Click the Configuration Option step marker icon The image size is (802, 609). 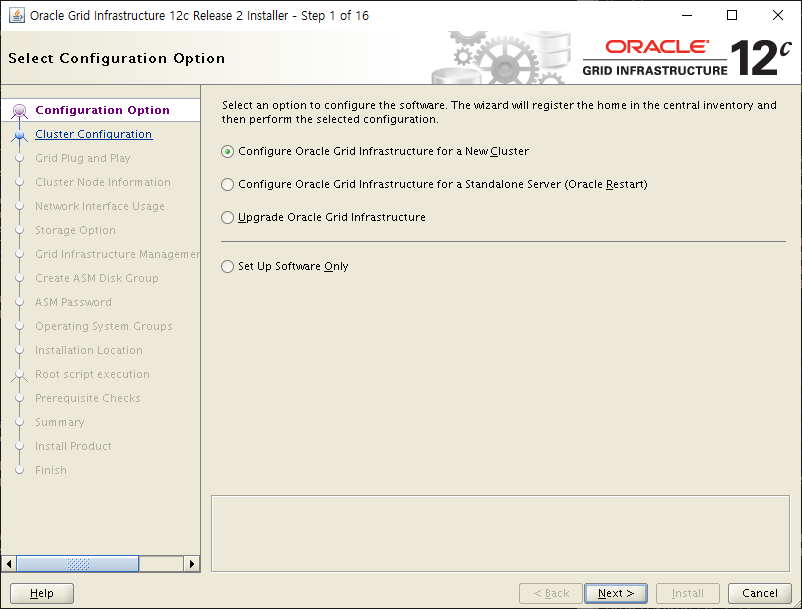pyautogui.click(x=19, y=110)
